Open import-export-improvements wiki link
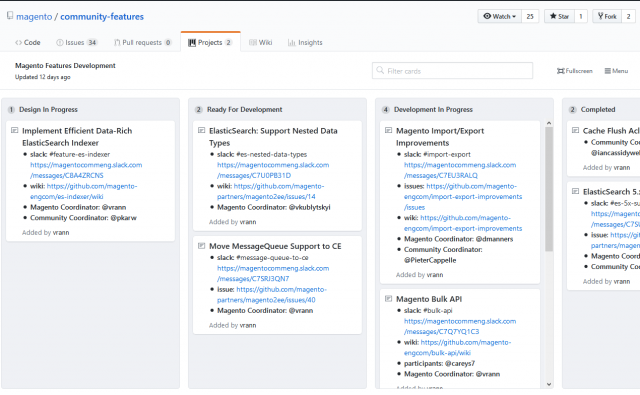This screenshot has width=640, height=395. click(x=463, y=223)
